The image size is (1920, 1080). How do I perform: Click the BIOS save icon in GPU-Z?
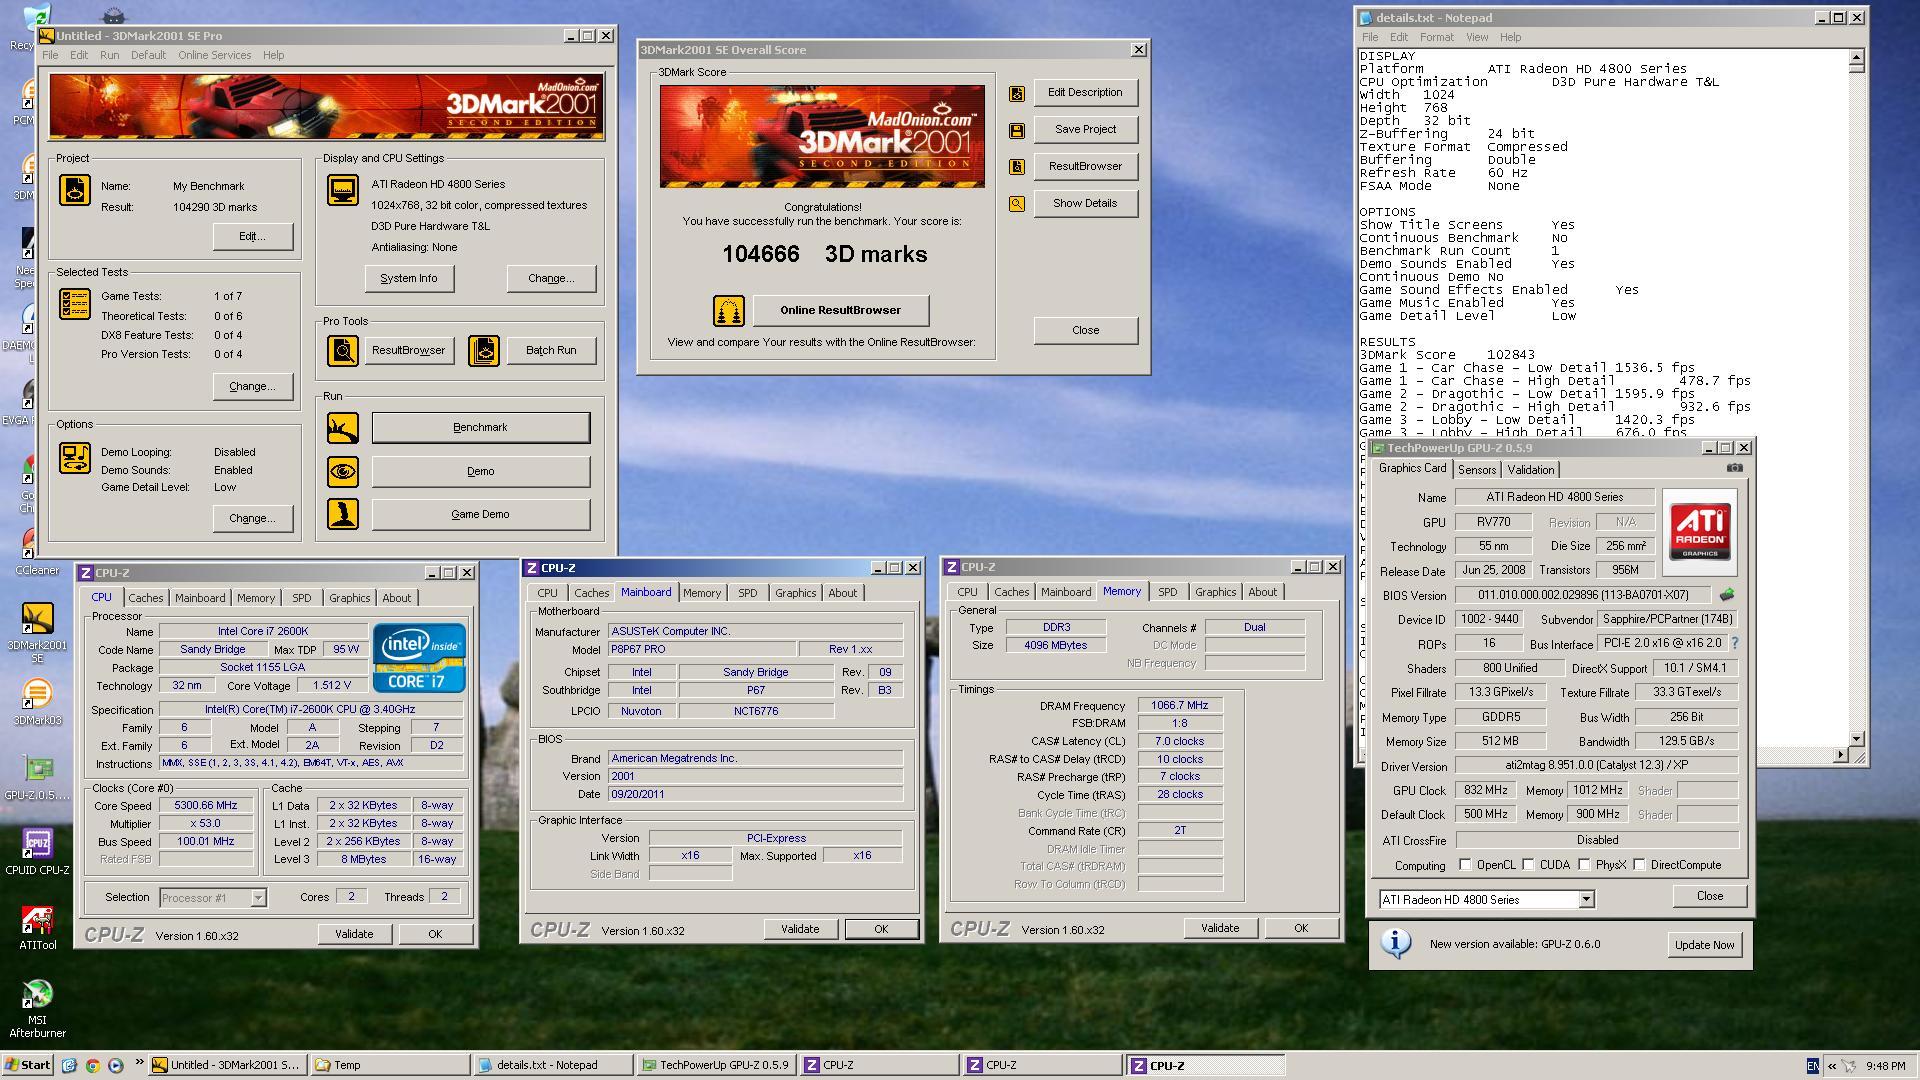1726,595
